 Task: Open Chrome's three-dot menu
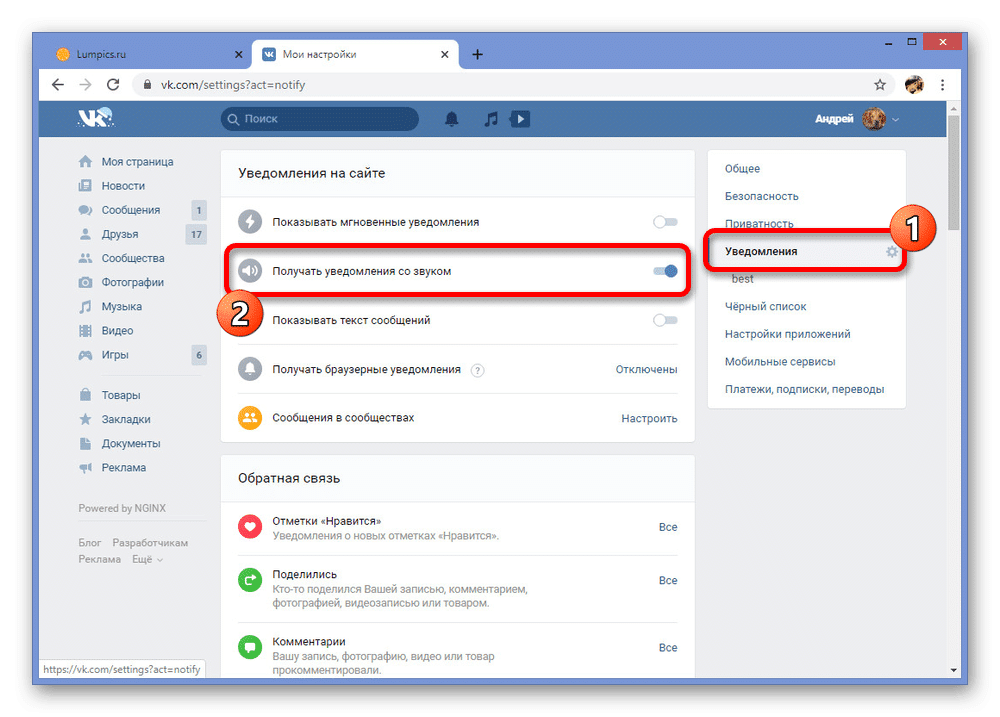942,85
